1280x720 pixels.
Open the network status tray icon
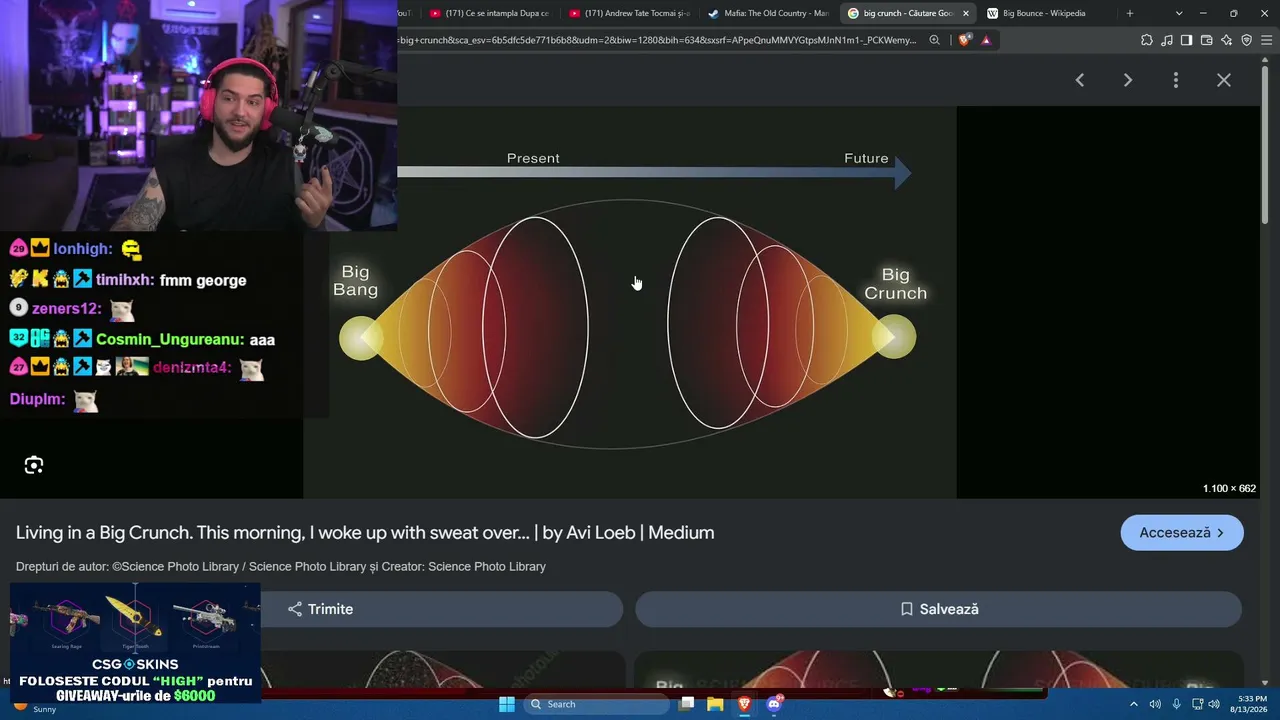(1197, 704)
